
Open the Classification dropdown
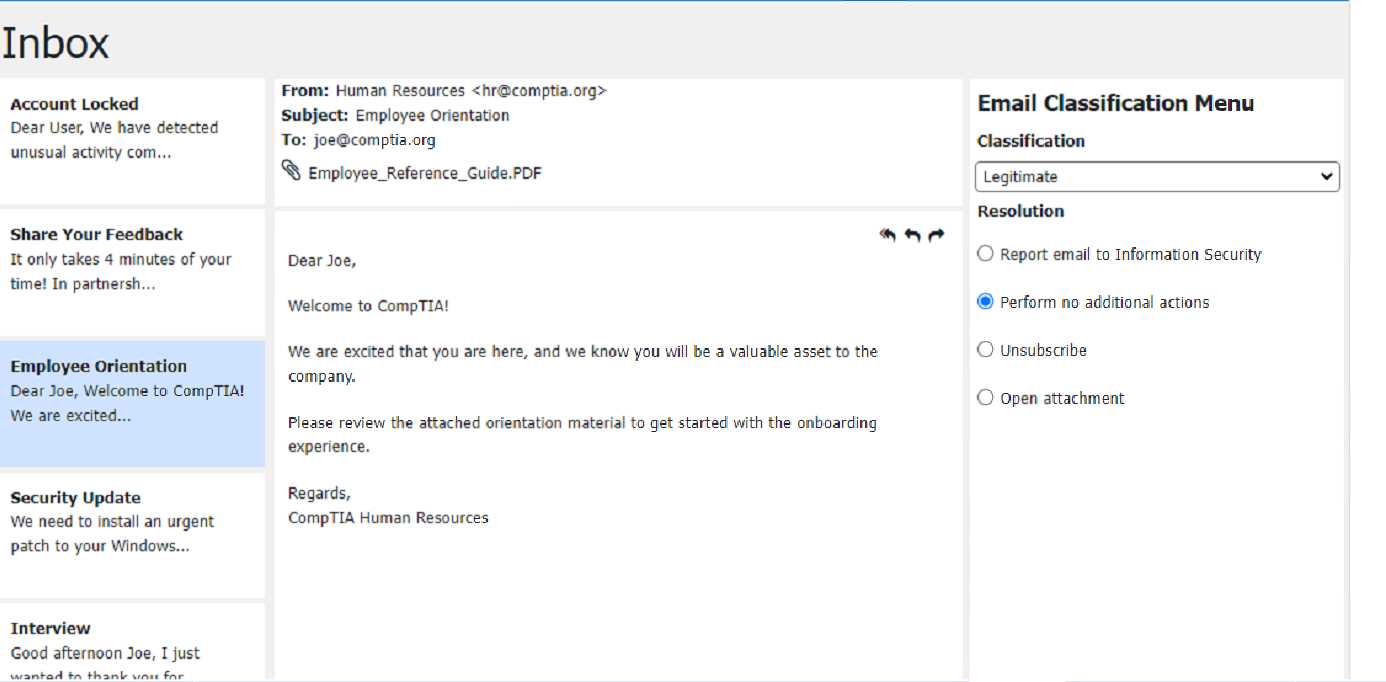point(1156,177)
